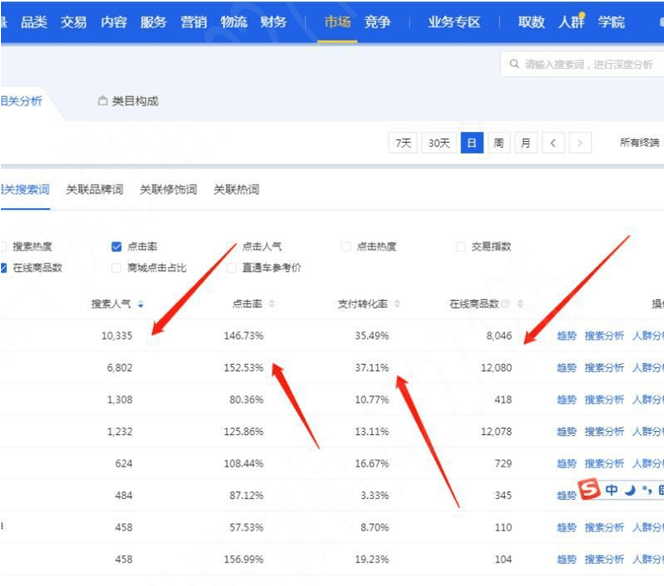Screen dimensions: 664x586
Task: Switch to the 竞争 navigation item
Action: coord(377,22)
